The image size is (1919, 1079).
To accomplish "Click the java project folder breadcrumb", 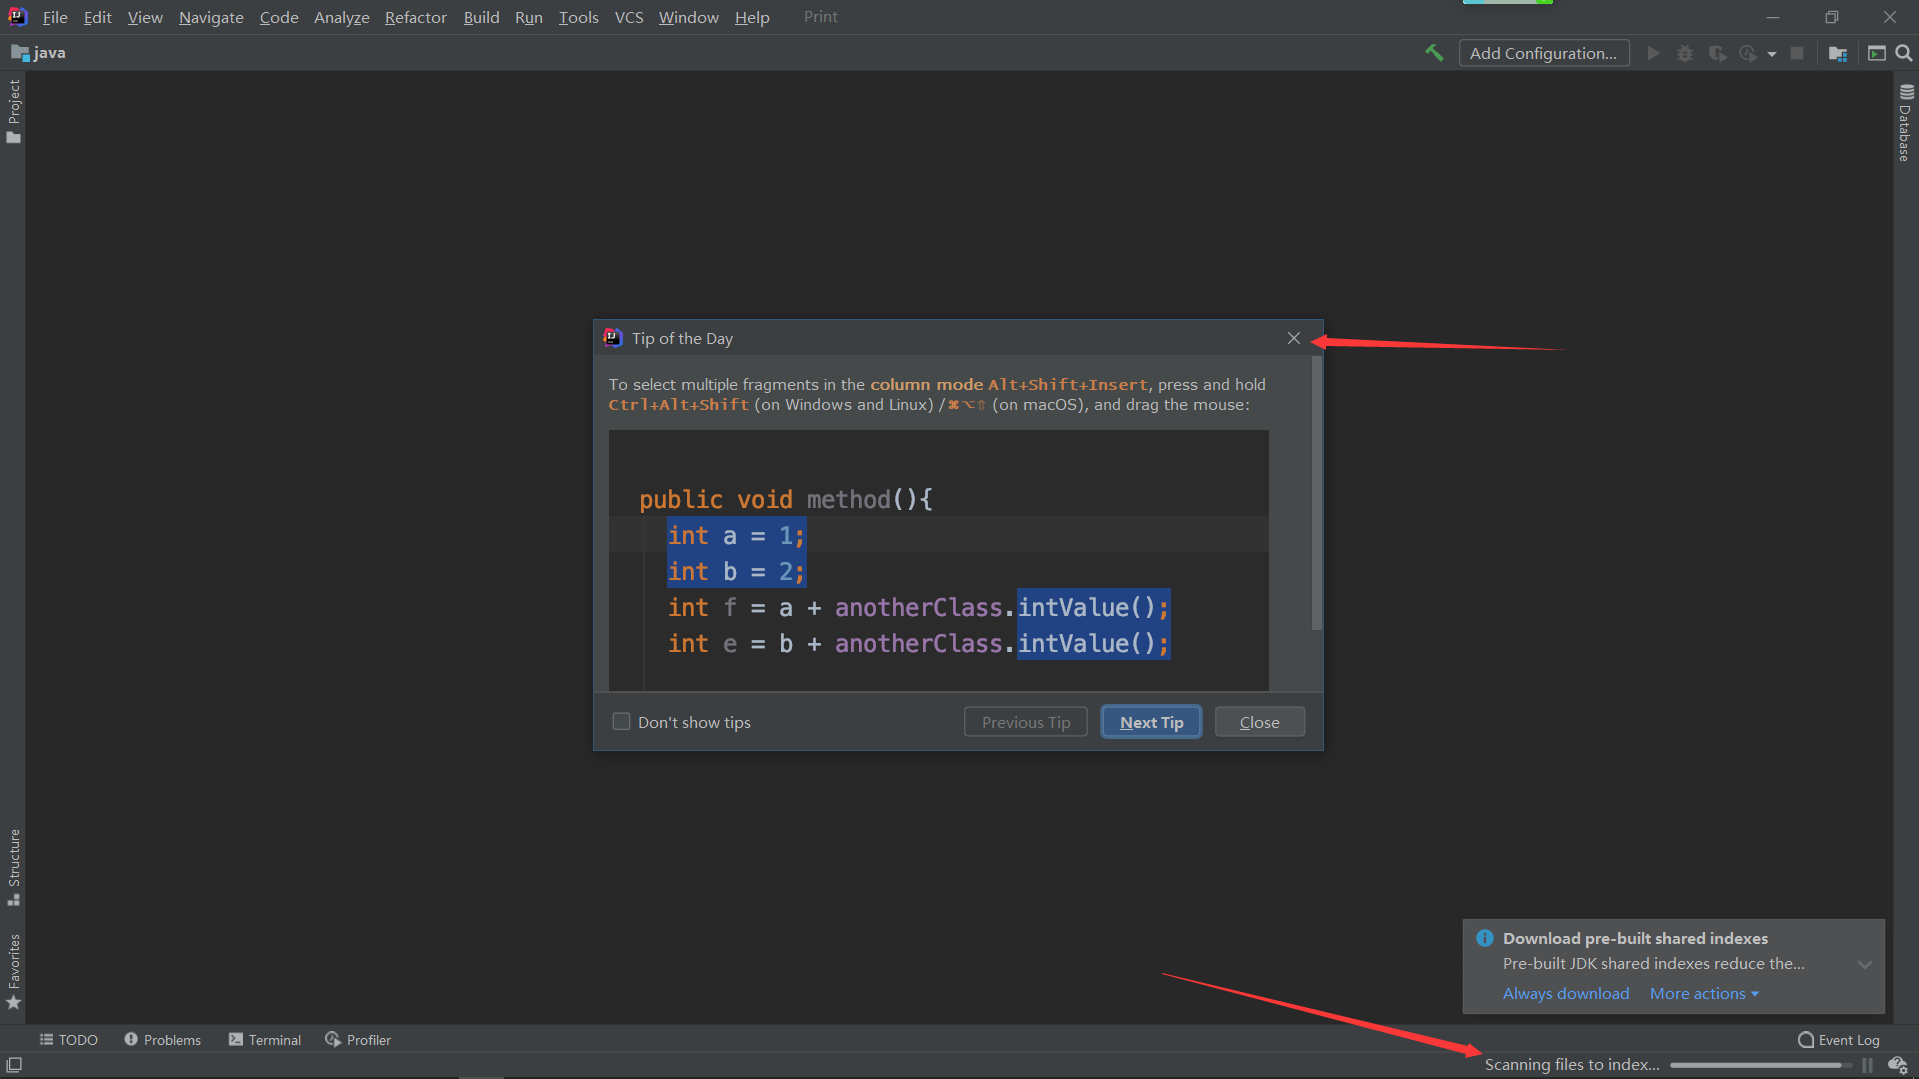I will [39, 53].
